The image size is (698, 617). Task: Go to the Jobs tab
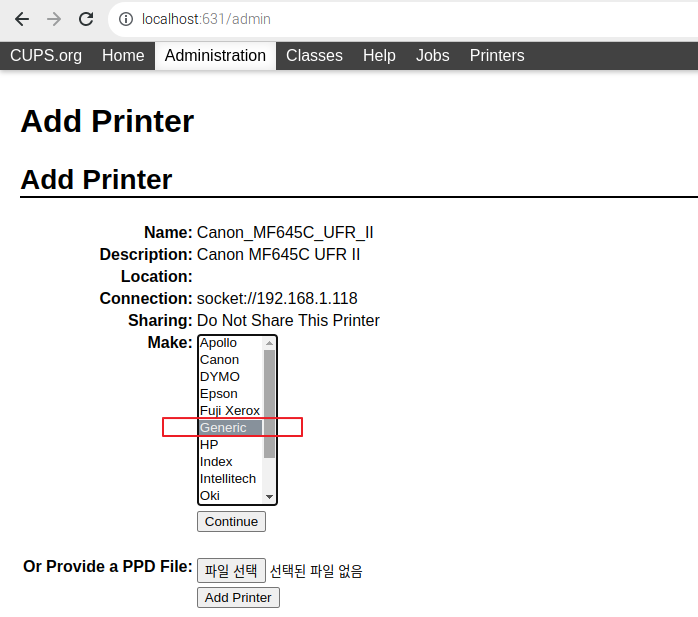click(432, 56)
